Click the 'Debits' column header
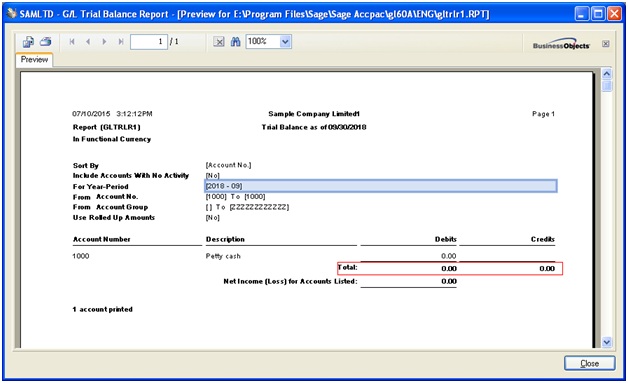The image size is (628, 383). pos(446,239)
